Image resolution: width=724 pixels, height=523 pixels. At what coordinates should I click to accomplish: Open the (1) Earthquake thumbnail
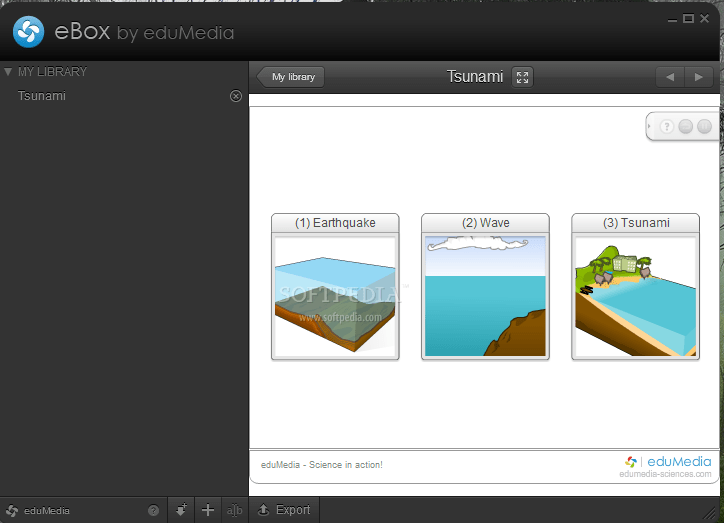(x=335, y=296)
